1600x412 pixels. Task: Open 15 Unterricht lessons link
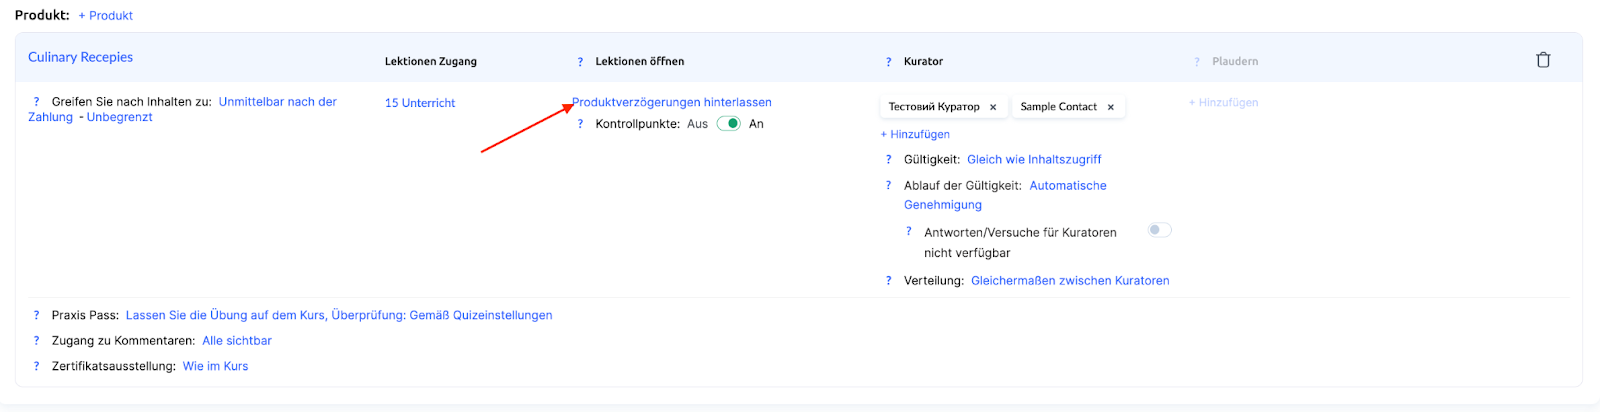click(420, 103)
